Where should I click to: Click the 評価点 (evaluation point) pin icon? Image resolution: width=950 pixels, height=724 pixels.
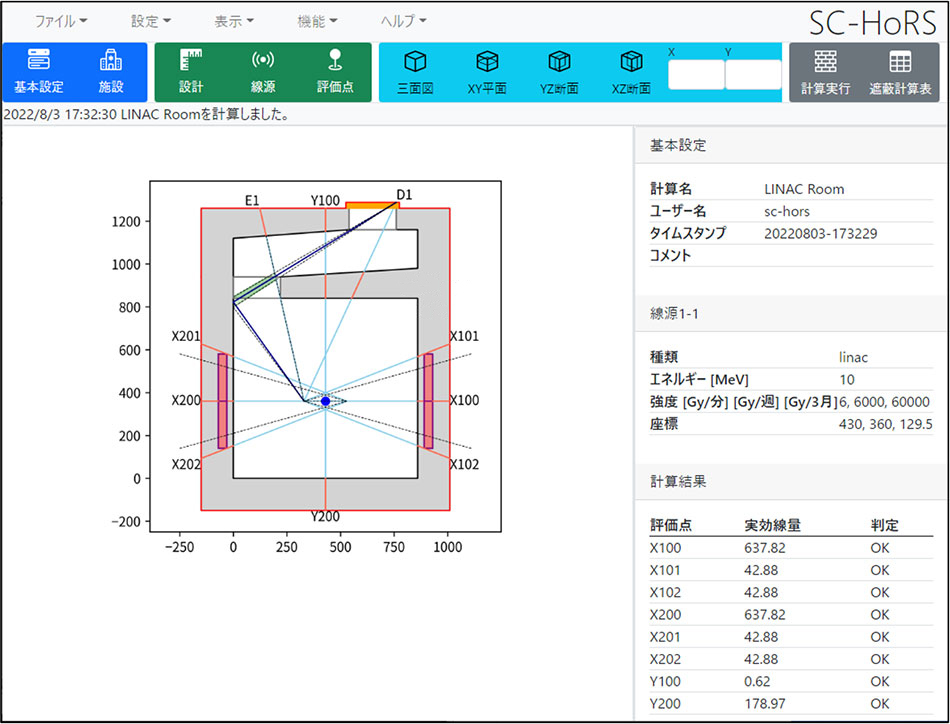pos(335,72)
